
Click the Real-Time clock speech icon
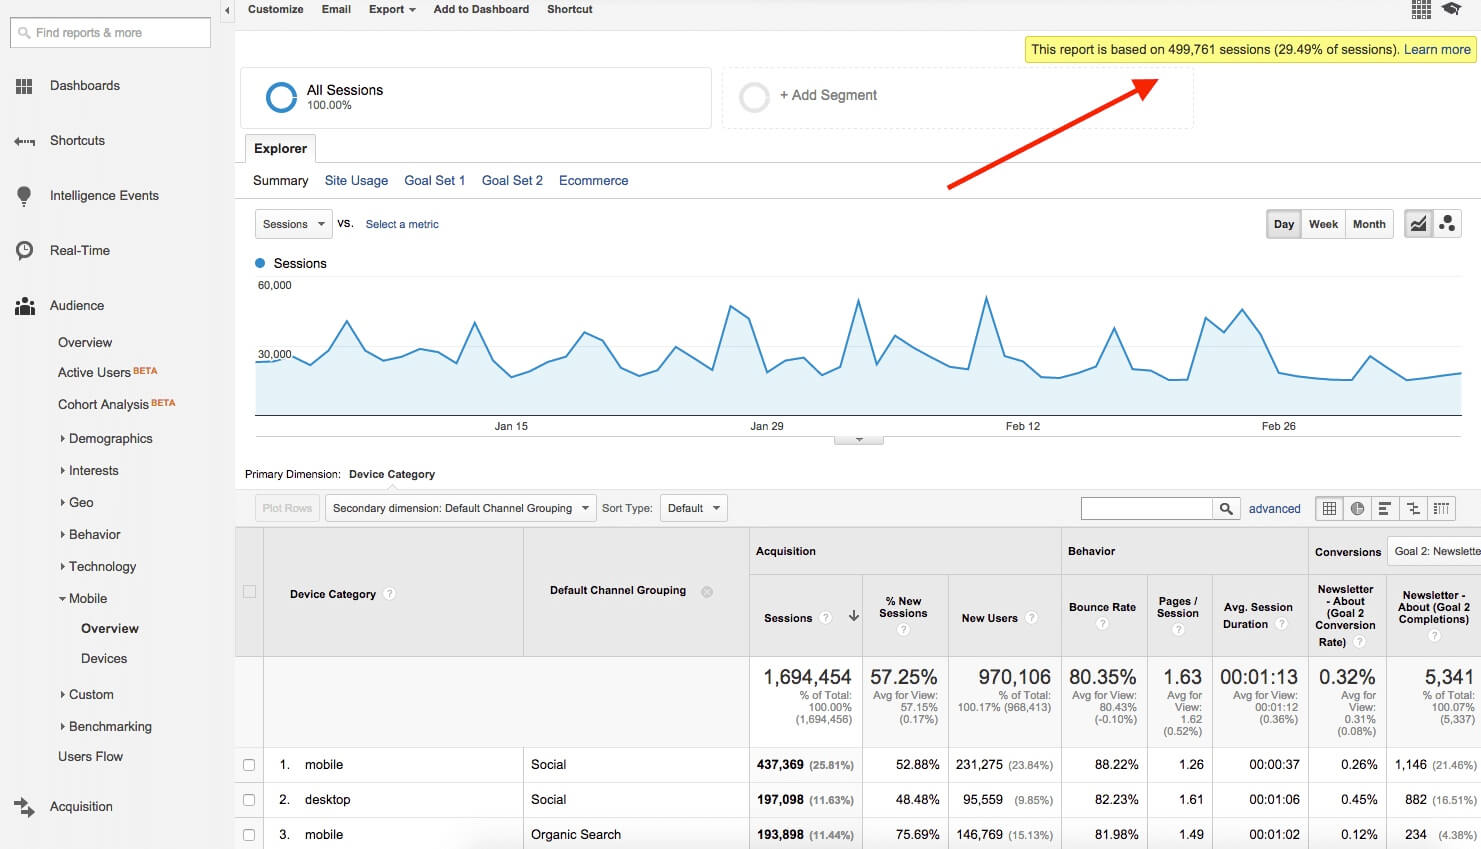(24, 251)
